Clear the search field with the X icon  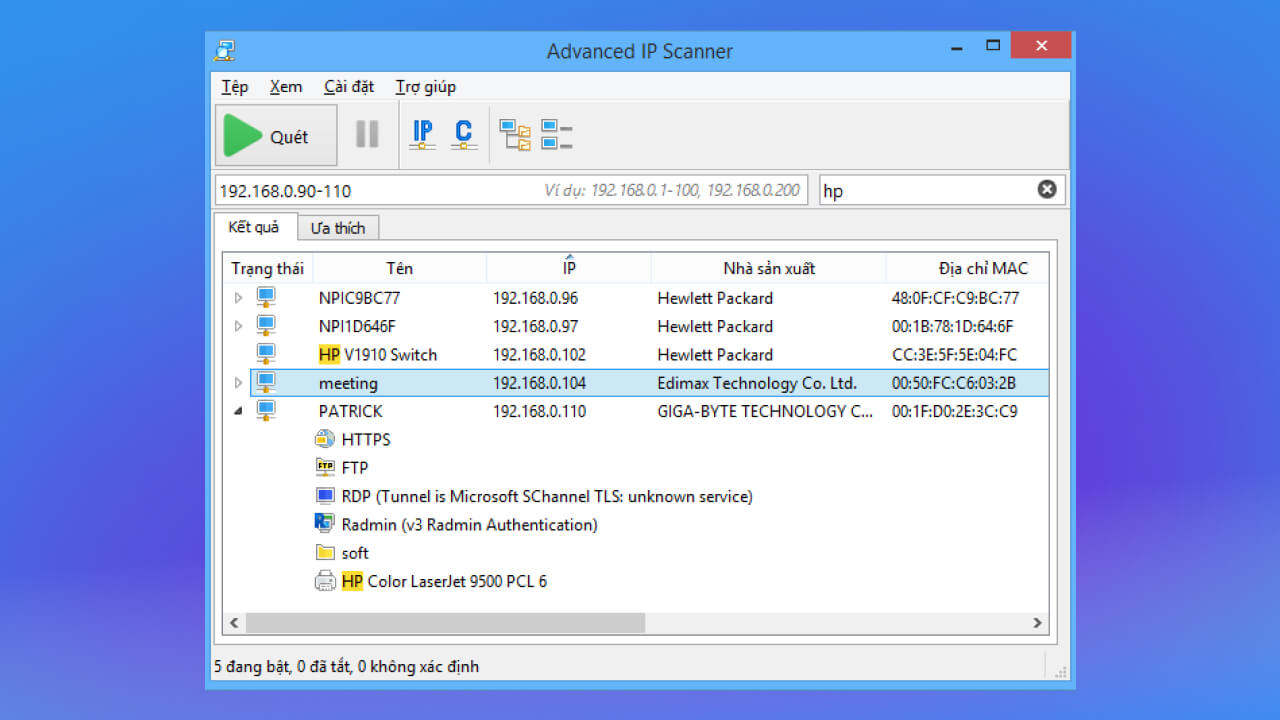tap(1047, 189)
